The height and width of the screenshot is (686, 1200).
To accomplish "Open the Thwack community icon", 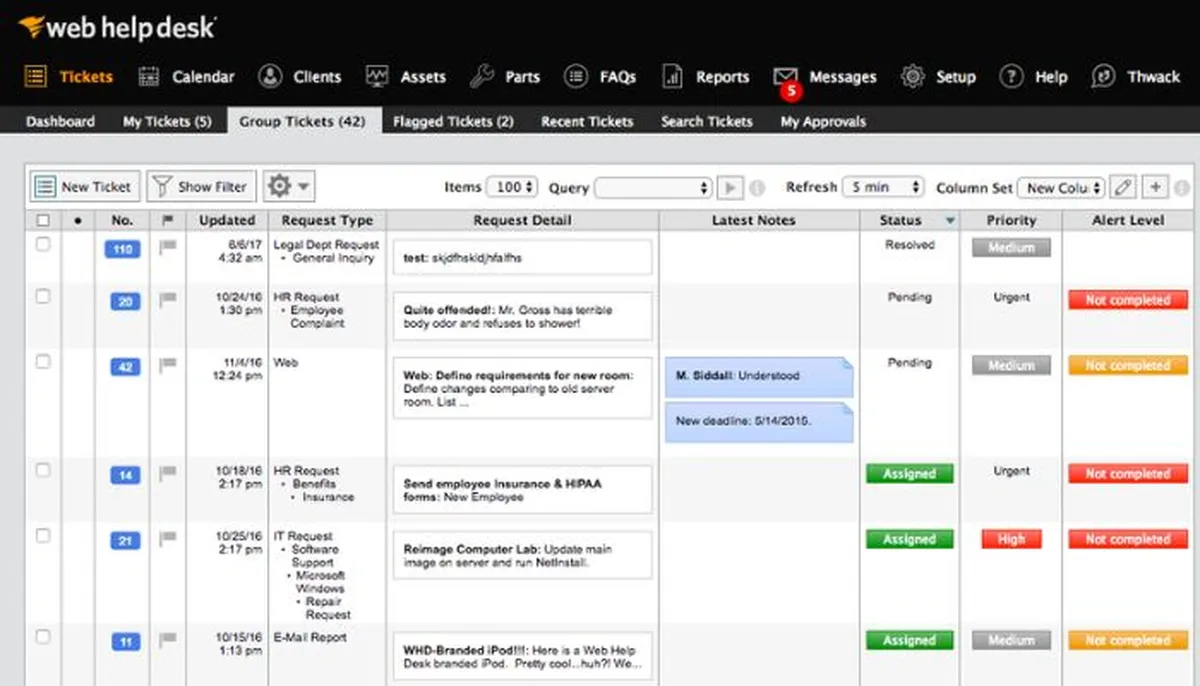I will [1103, 76].
